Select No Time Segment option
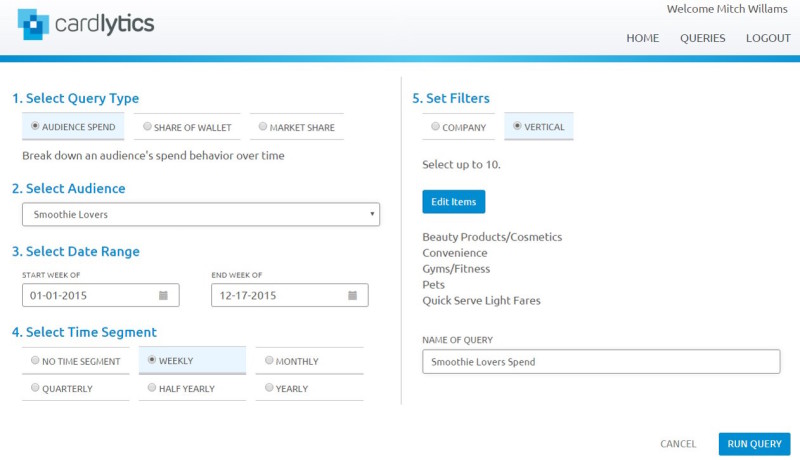 pos(76,361)
